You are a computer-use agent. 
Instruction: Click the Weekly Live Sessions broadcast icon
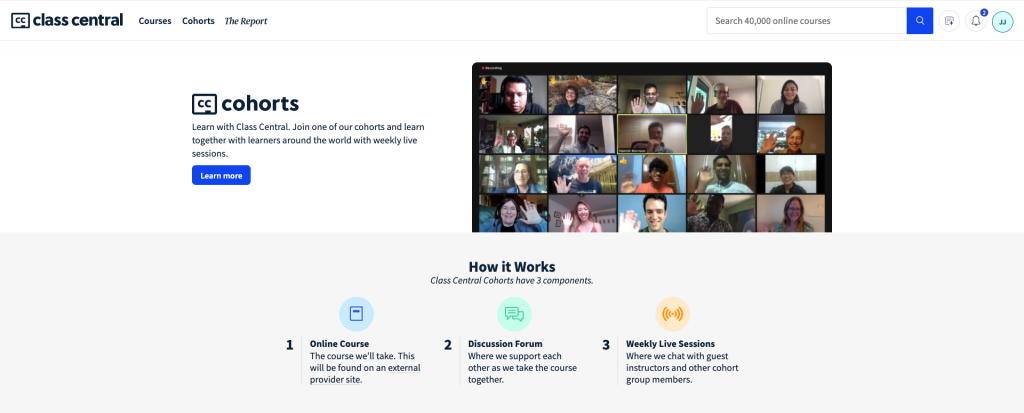(673, 314)
